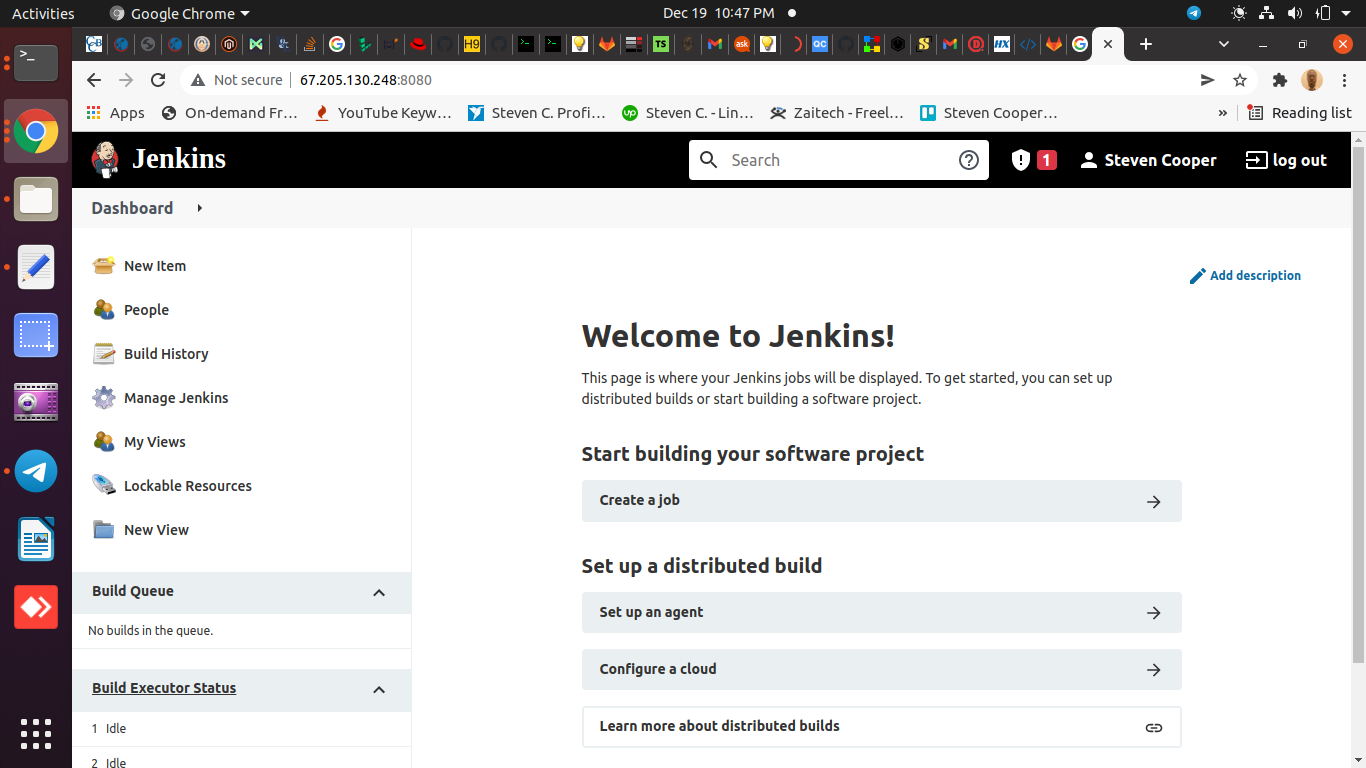This screenshot has height=768, width=1366.
Task: Click the Manage Jenkins gear icon
Action: (104, 397)
